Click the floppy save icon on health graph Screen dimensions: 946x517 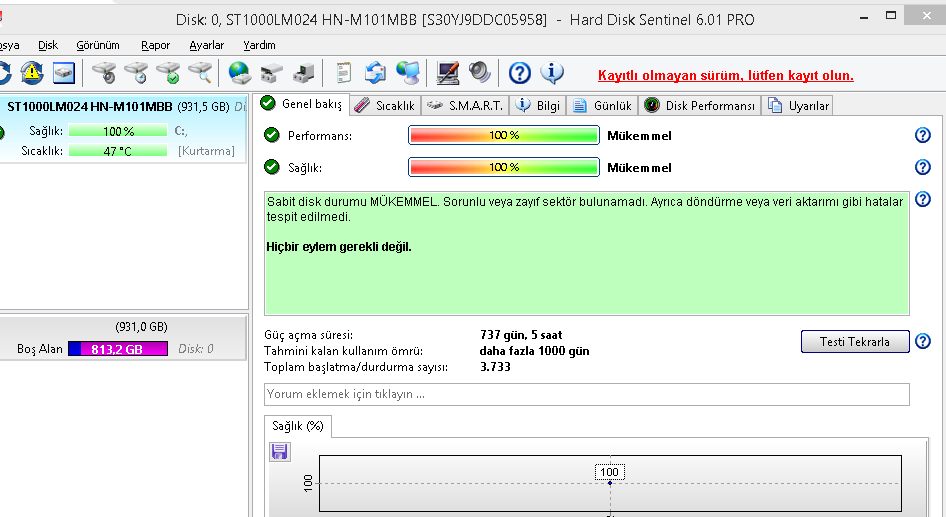[x=279, y=451]
